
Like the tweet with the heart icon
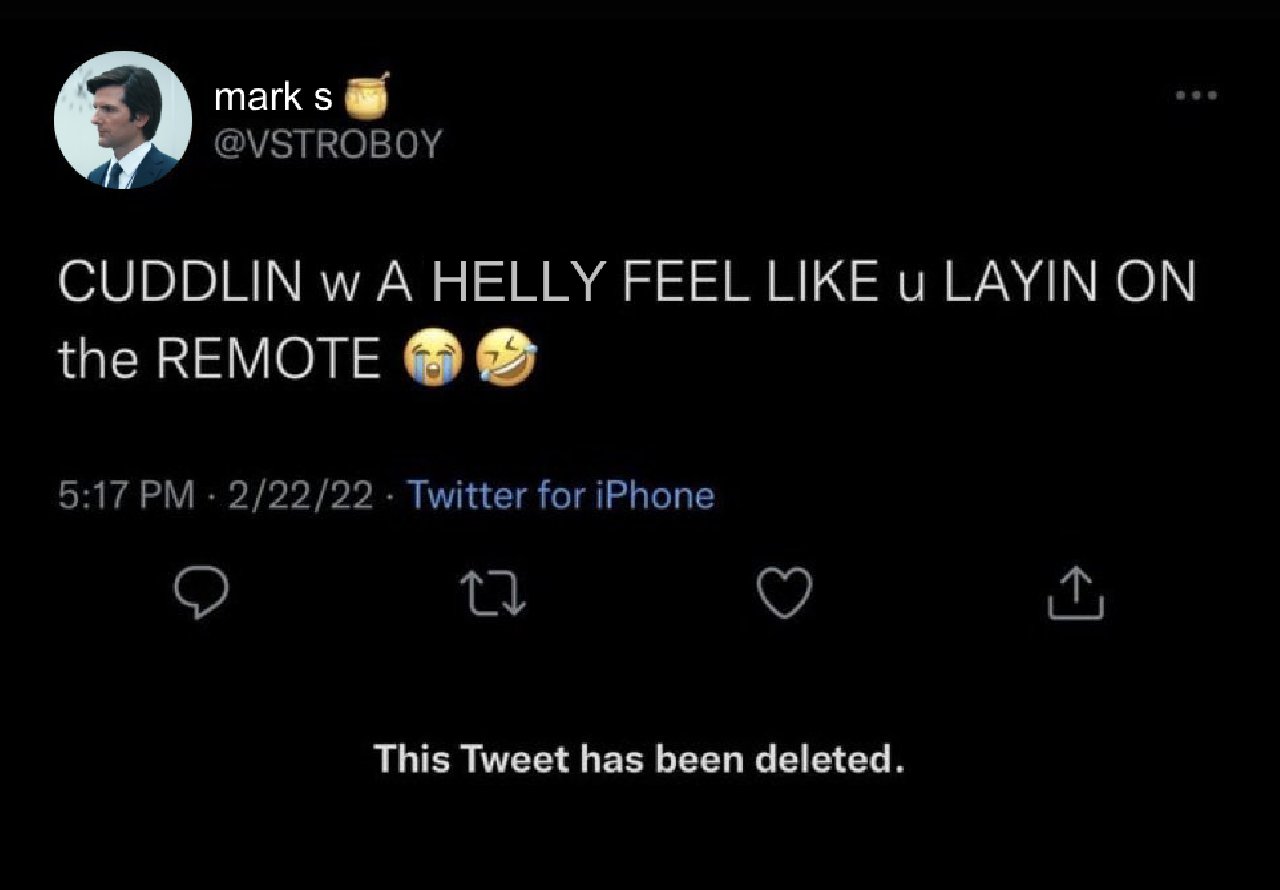(x=782, y=594)
